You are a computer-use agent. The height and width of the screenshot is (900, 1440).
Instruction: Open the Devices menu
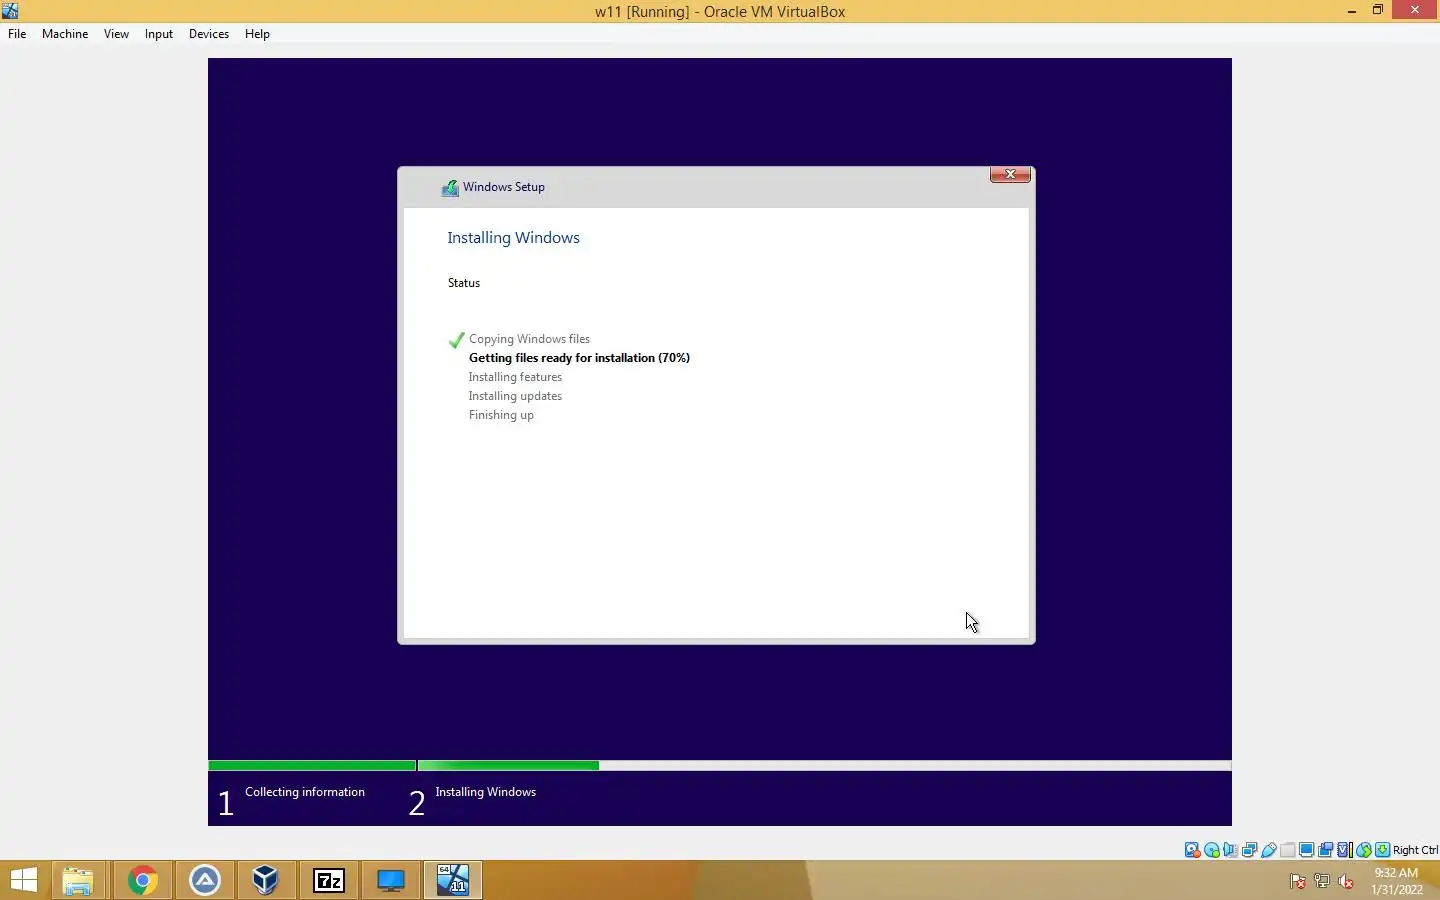(x=208, y=34)
